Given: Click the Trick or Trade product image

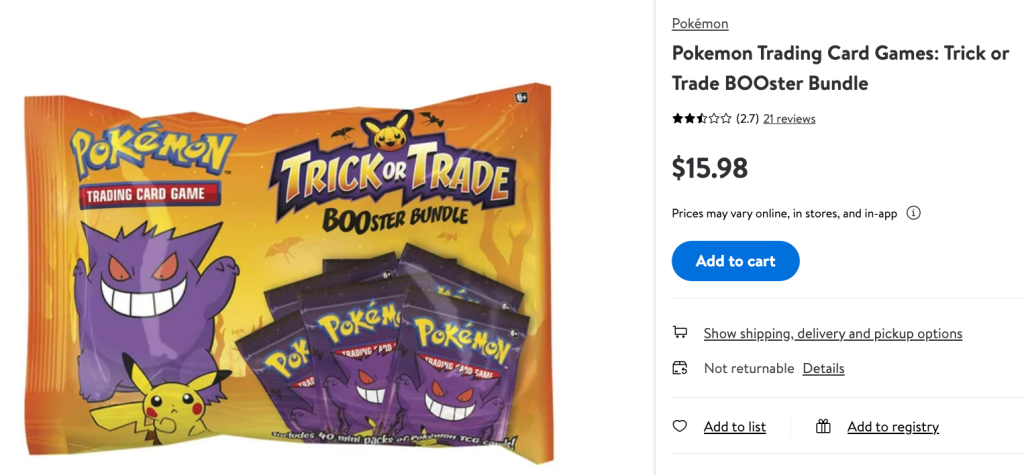Looking at the screenshot, I should click(x=290, y=270).
